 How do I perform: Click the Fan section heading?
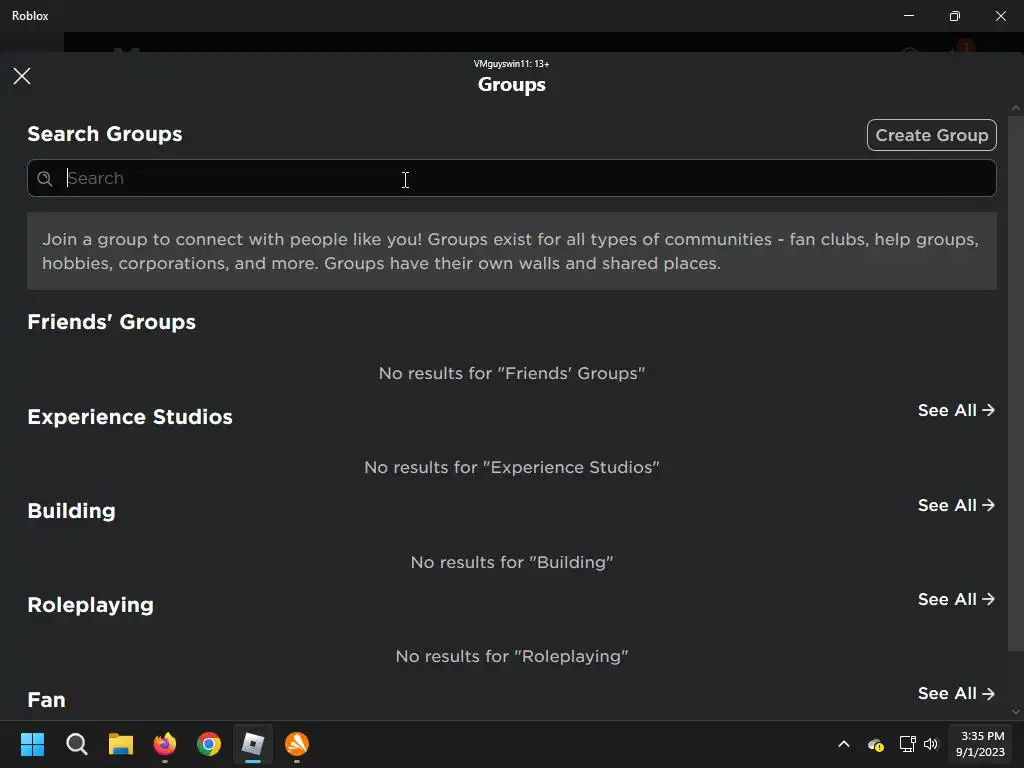tap(46, 699)
